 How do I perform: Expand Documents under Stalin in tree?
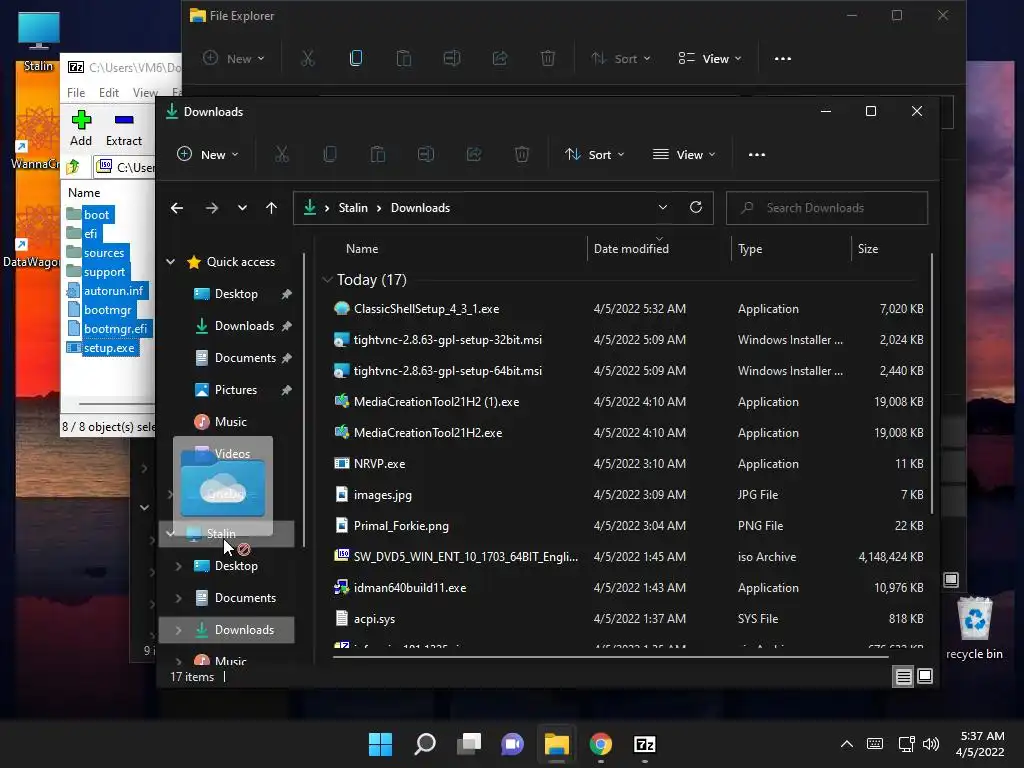pyautogui.click(x=178, y=598)
